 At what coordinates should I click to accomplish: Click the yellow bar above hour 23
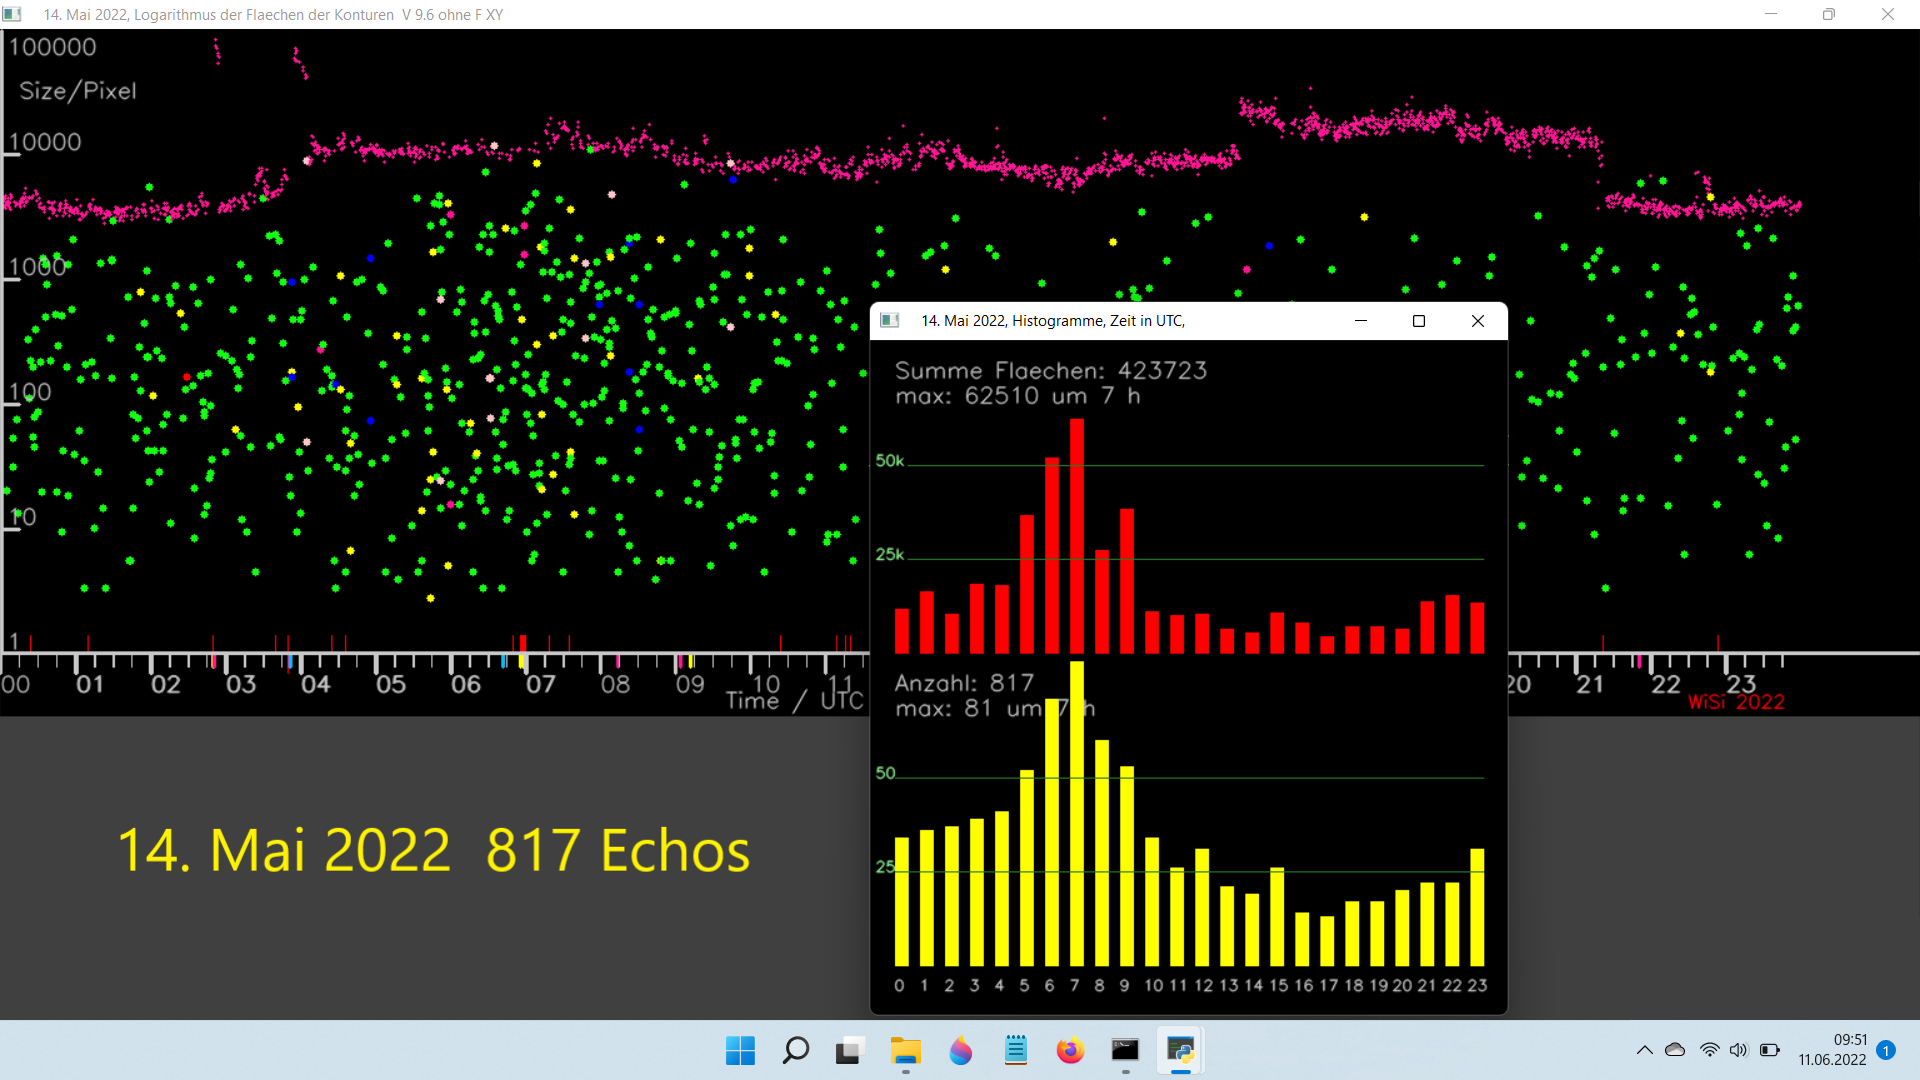click(1477, 907)
